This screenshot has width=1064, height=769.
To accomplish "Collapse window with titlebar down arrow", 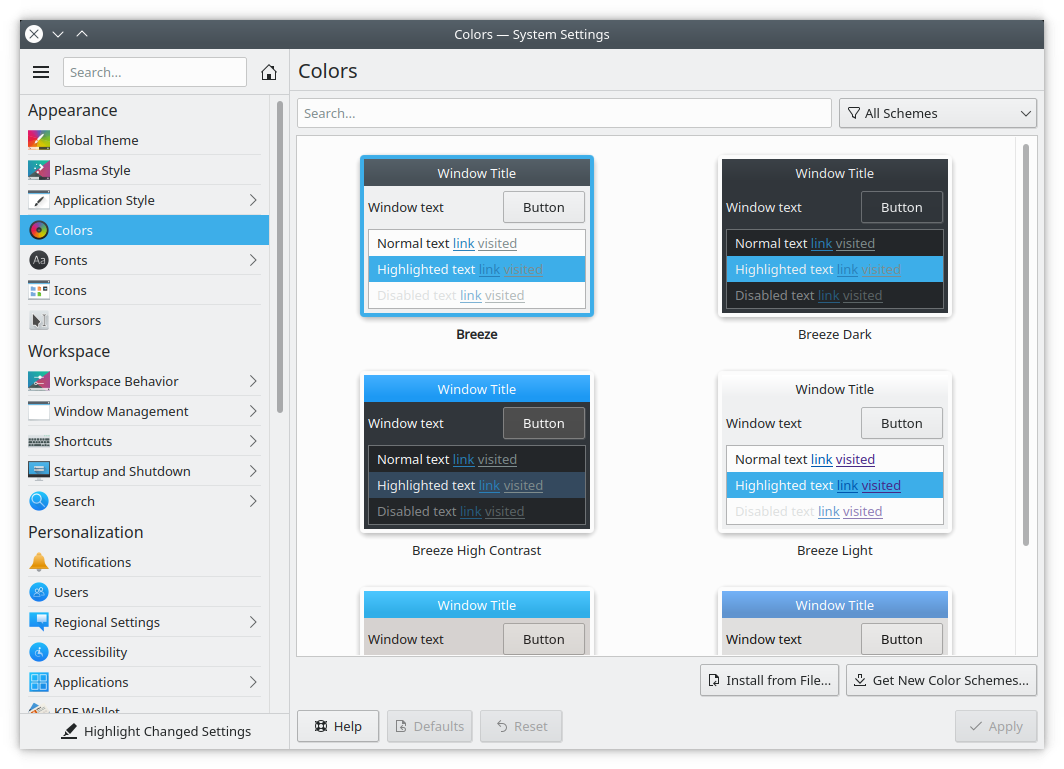I will [x=58, y=34].
